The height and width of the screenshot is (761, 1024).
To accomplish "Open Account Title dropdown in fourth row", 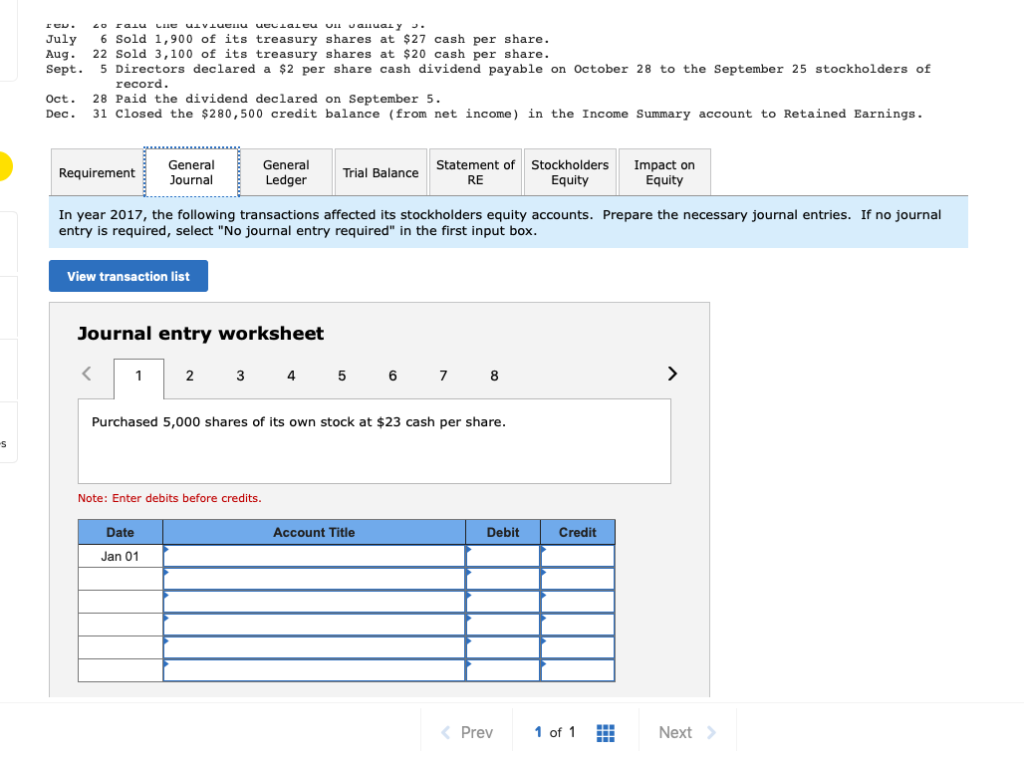I will [x=314, y=625].
